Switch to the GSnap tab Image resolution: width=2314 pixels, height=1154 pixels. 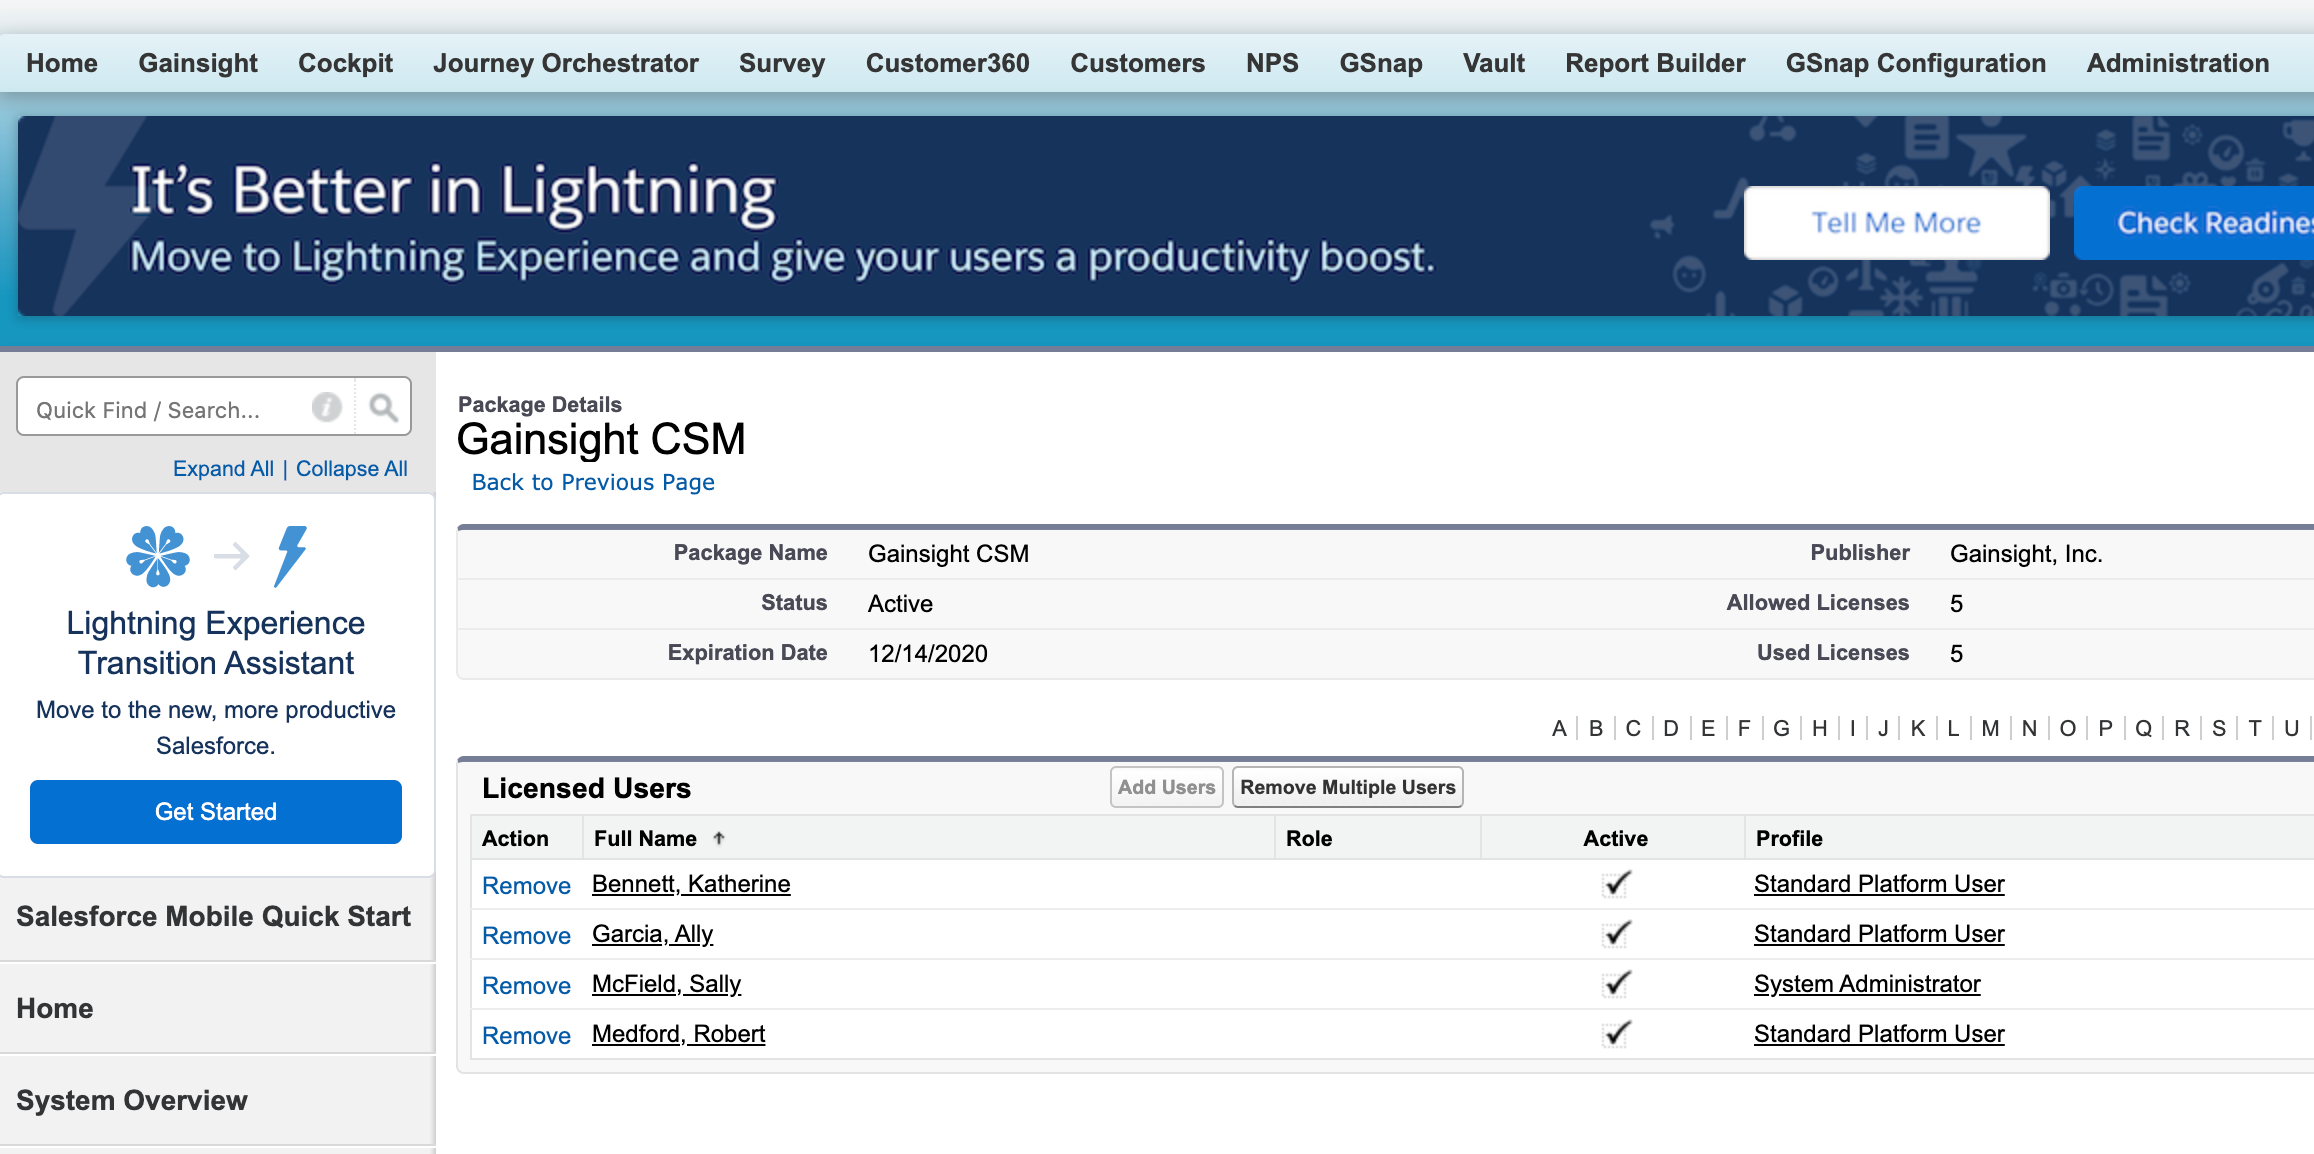tap(1381, 63)
